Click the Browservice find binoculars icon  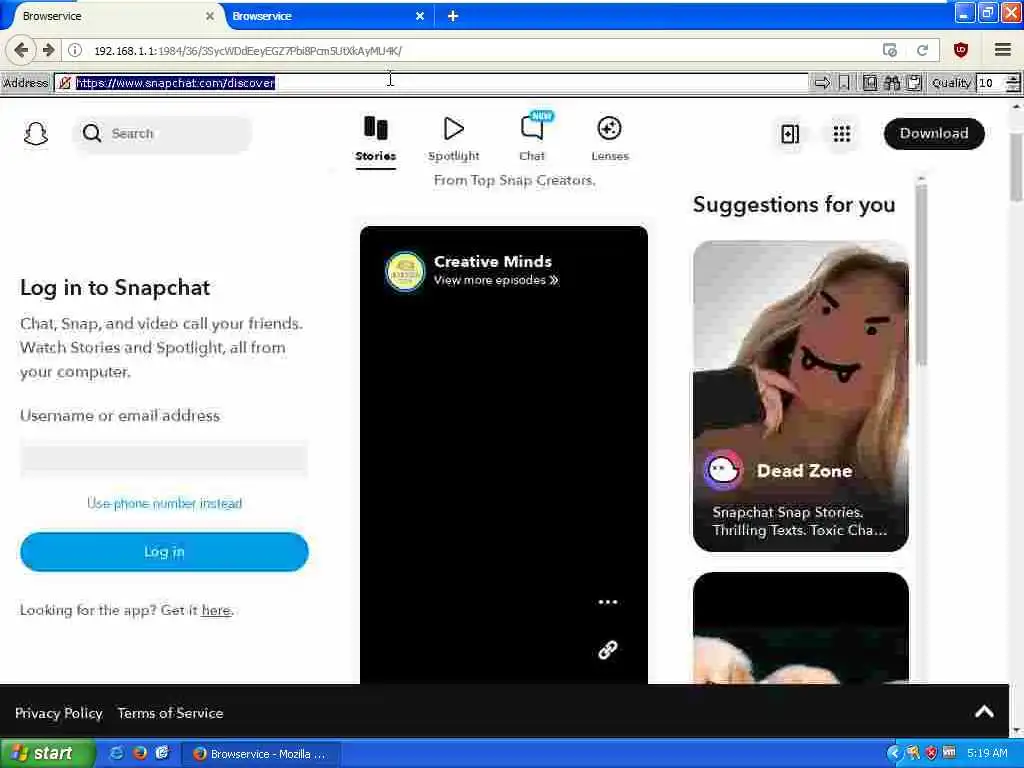892,83
